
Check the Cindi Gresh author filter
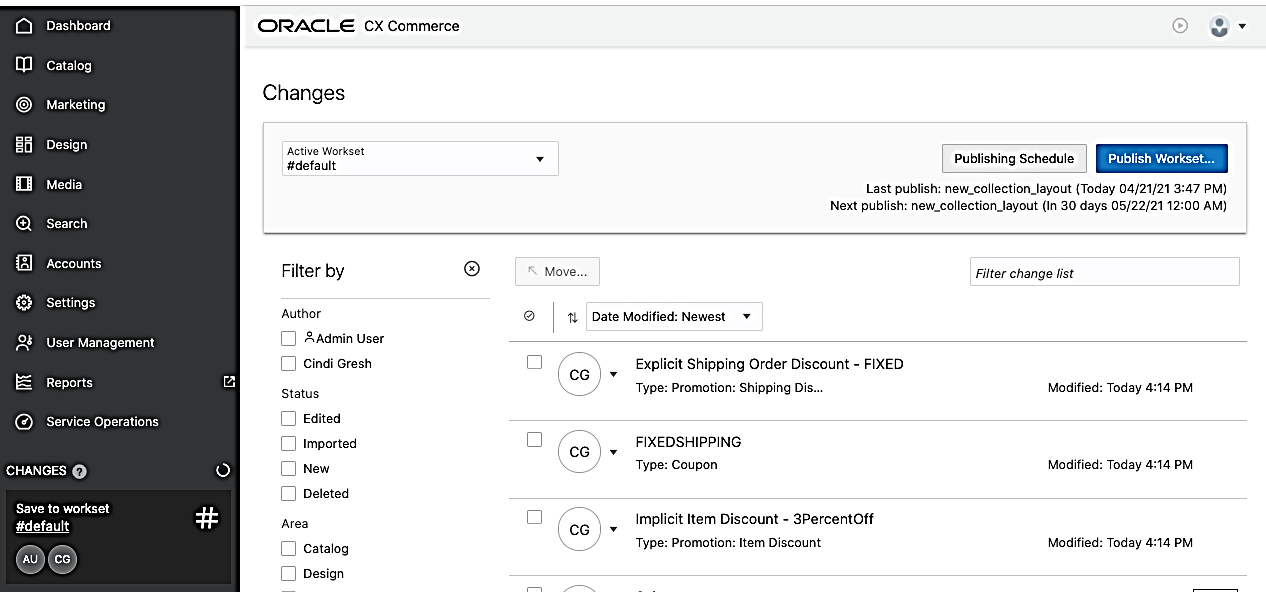[289, 364]
